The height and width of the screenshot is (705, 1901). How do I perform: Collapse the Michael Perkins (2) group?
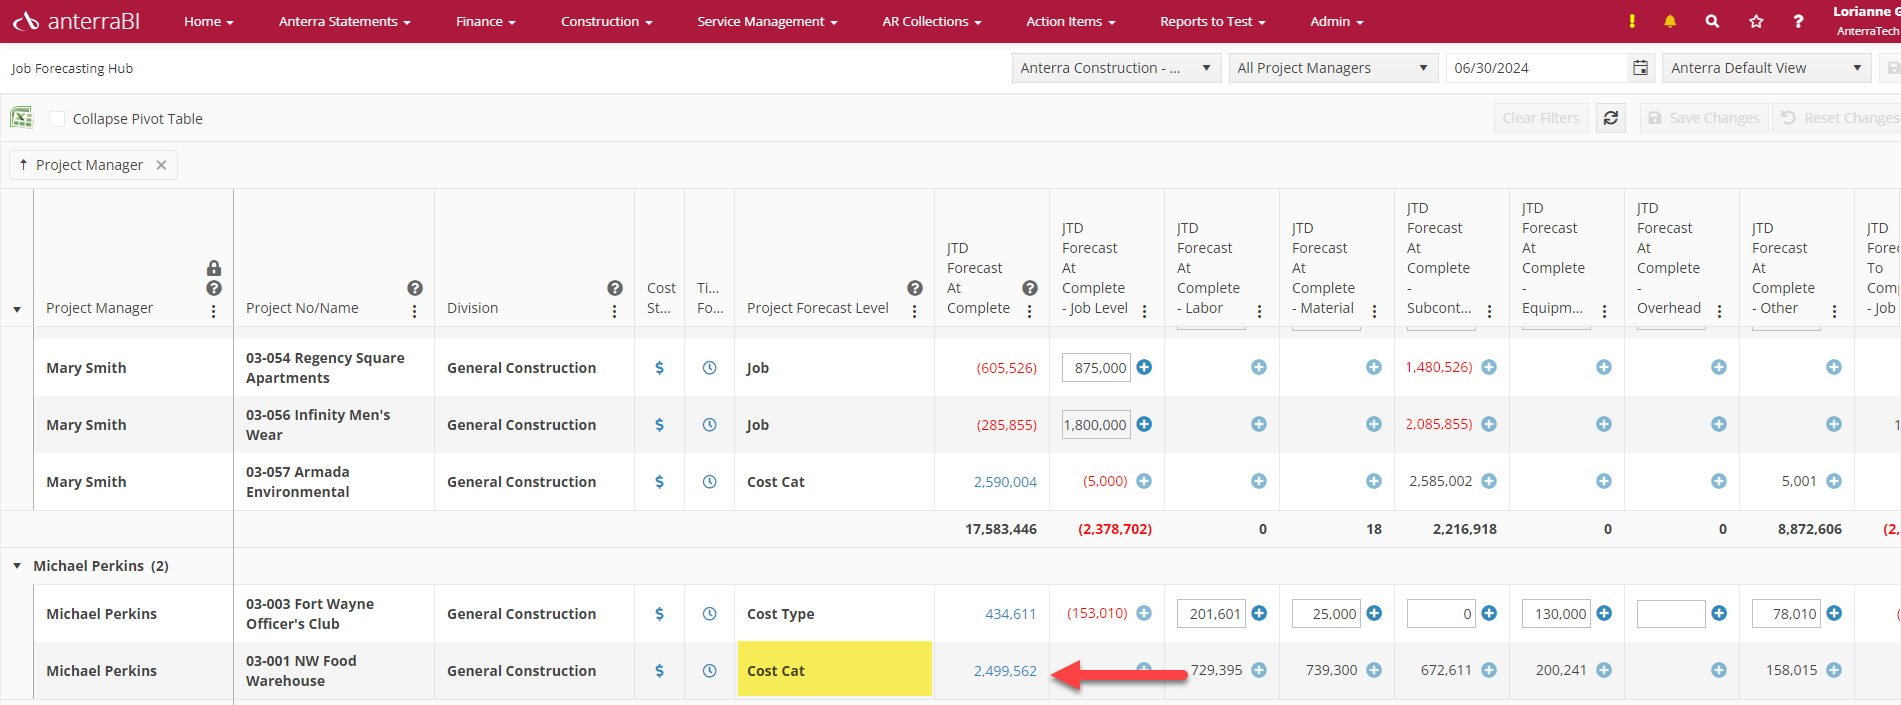pyautogui.click(x=17, y=566)
